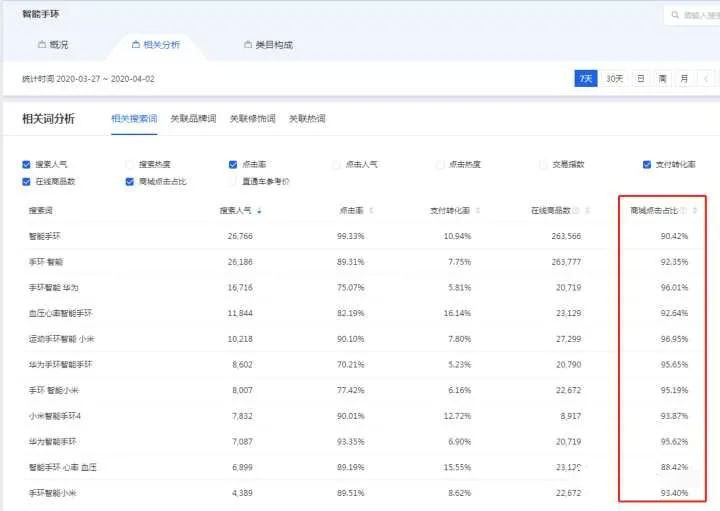Click search popularity value 11,844
This screenshot has width=720, height=511.
pyautogui.click(x=240, y=314)
